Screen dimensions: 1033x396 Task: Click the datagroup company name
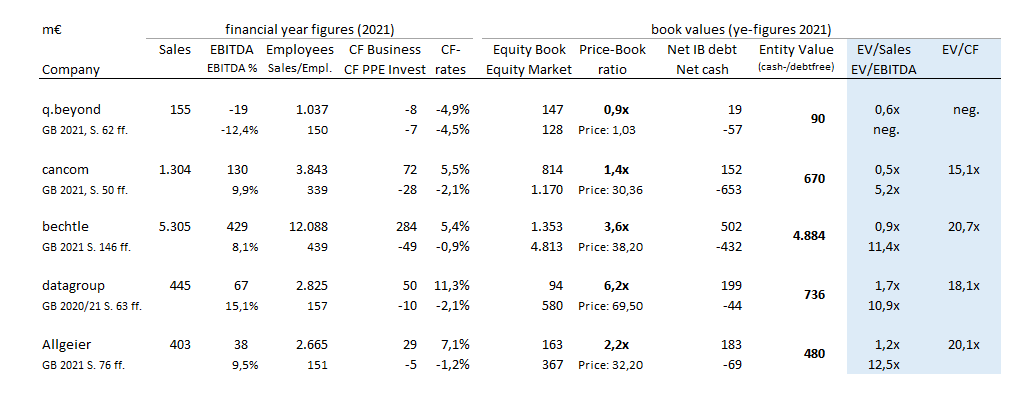point(69,286)
